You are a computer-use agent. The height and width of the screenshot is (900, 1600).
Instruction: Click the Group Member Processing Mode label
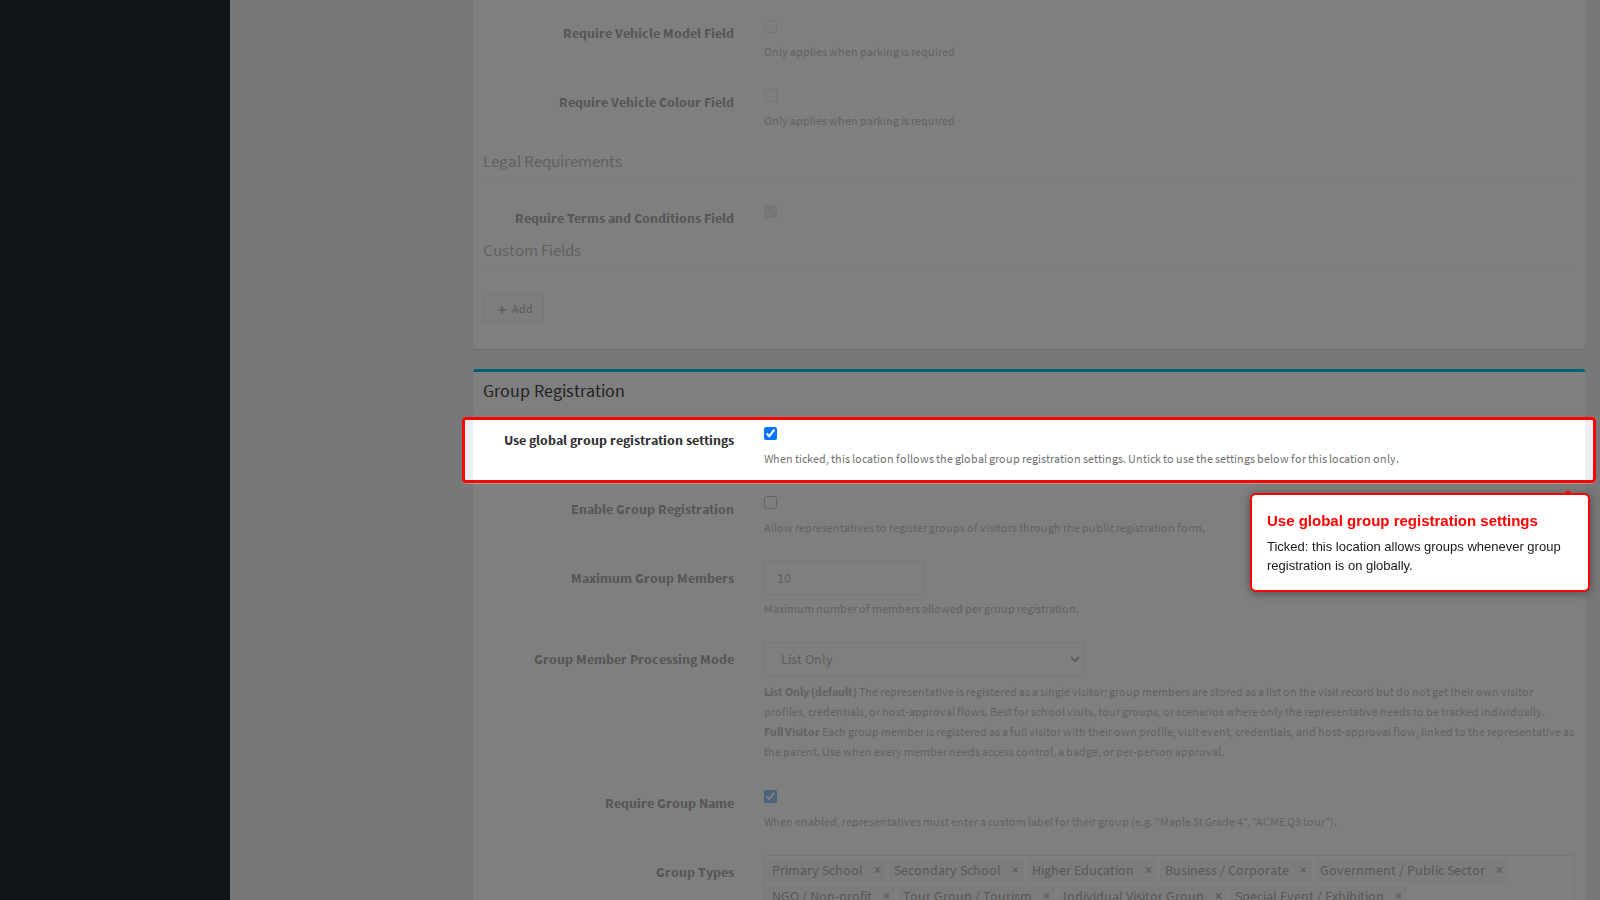tap(634, 659)
